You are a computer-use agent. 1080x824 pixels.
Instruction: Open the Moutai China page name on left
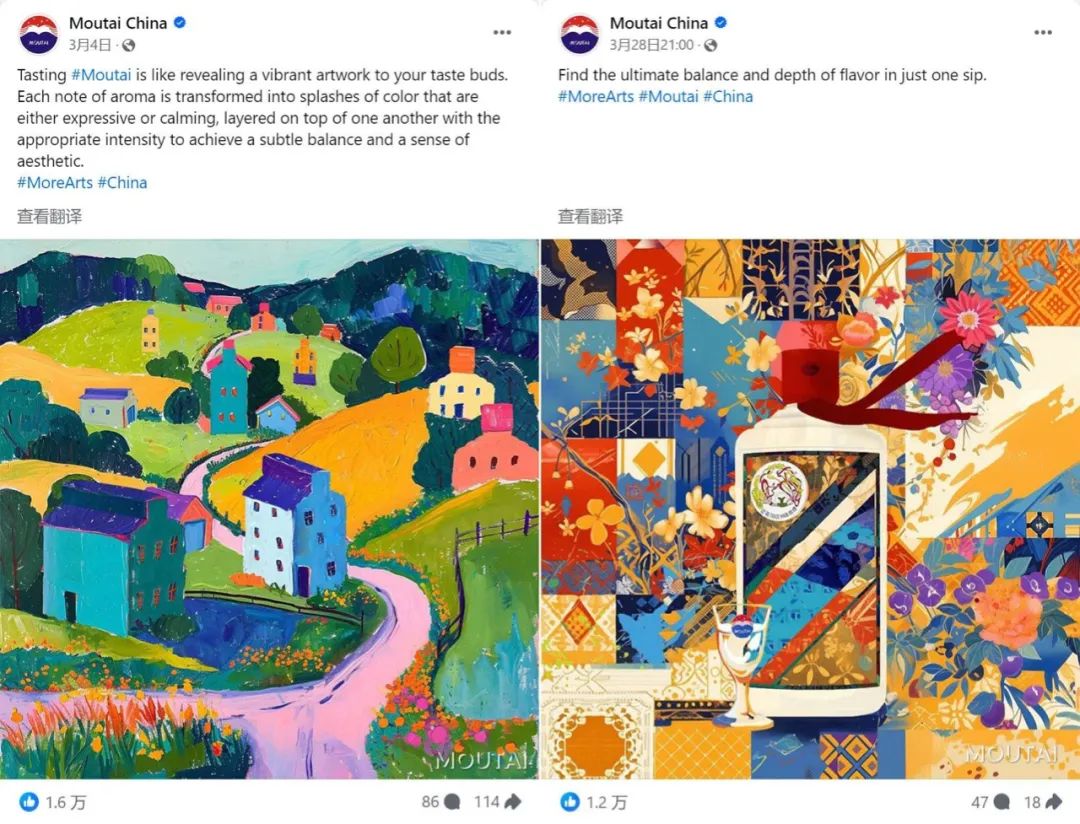(x=118, y=23)
